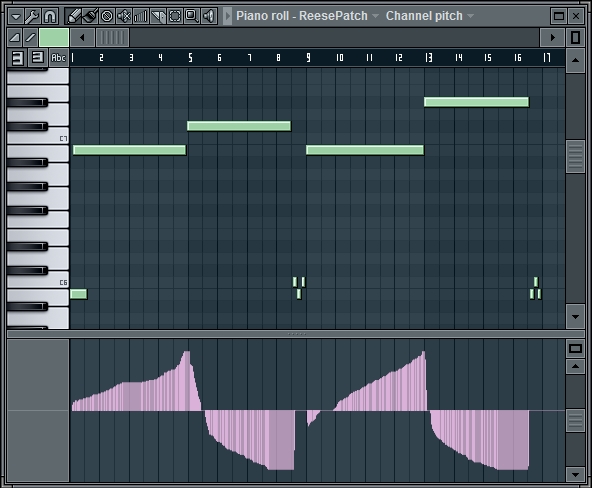The height and width of the screenshot is (488, 592).
Task: Toggle the slide note button
Action: click(30, 37)
